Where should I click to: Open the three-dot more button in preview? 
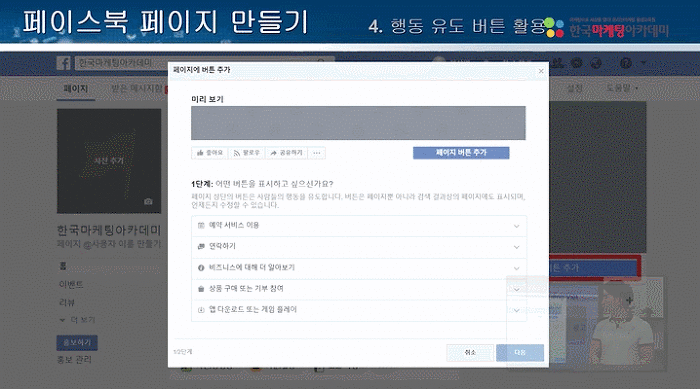click(x=317, y=153)
